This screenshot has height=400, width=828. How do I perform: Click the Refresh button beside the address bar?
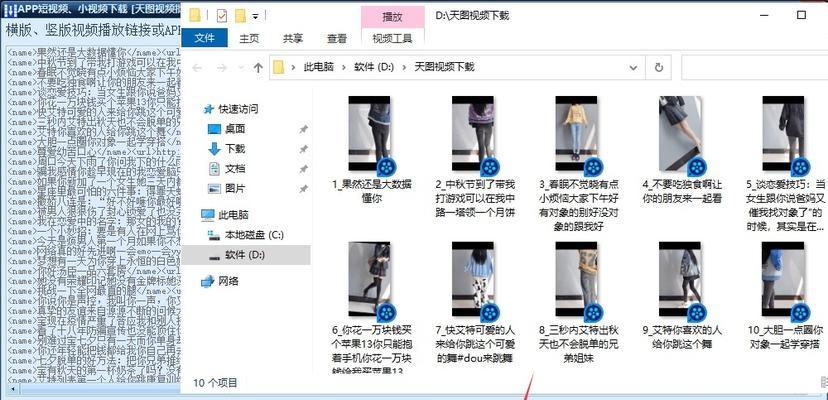coord(658,68)
